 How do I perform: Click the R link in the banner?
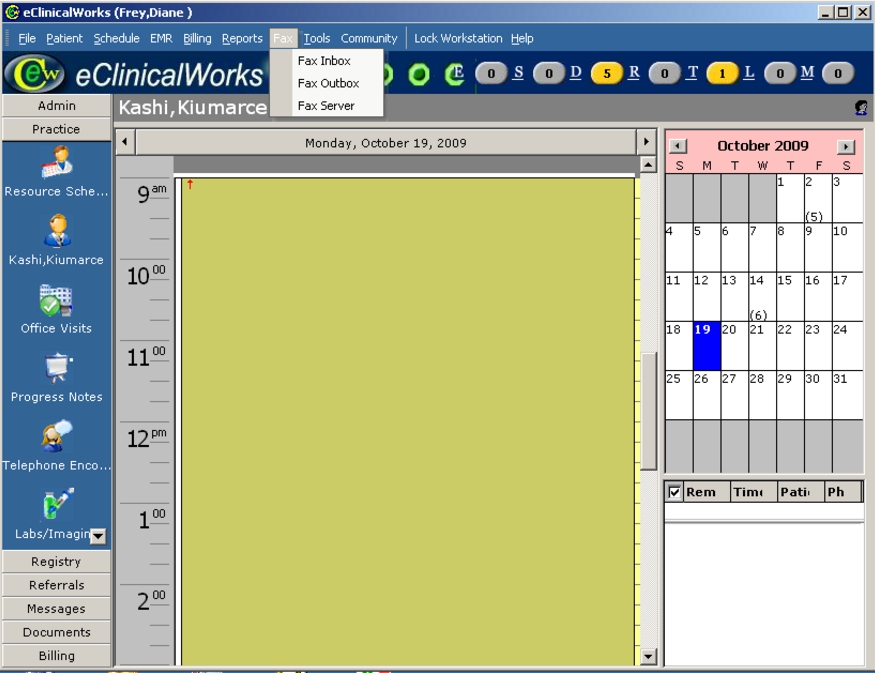(x=634, y=73)
